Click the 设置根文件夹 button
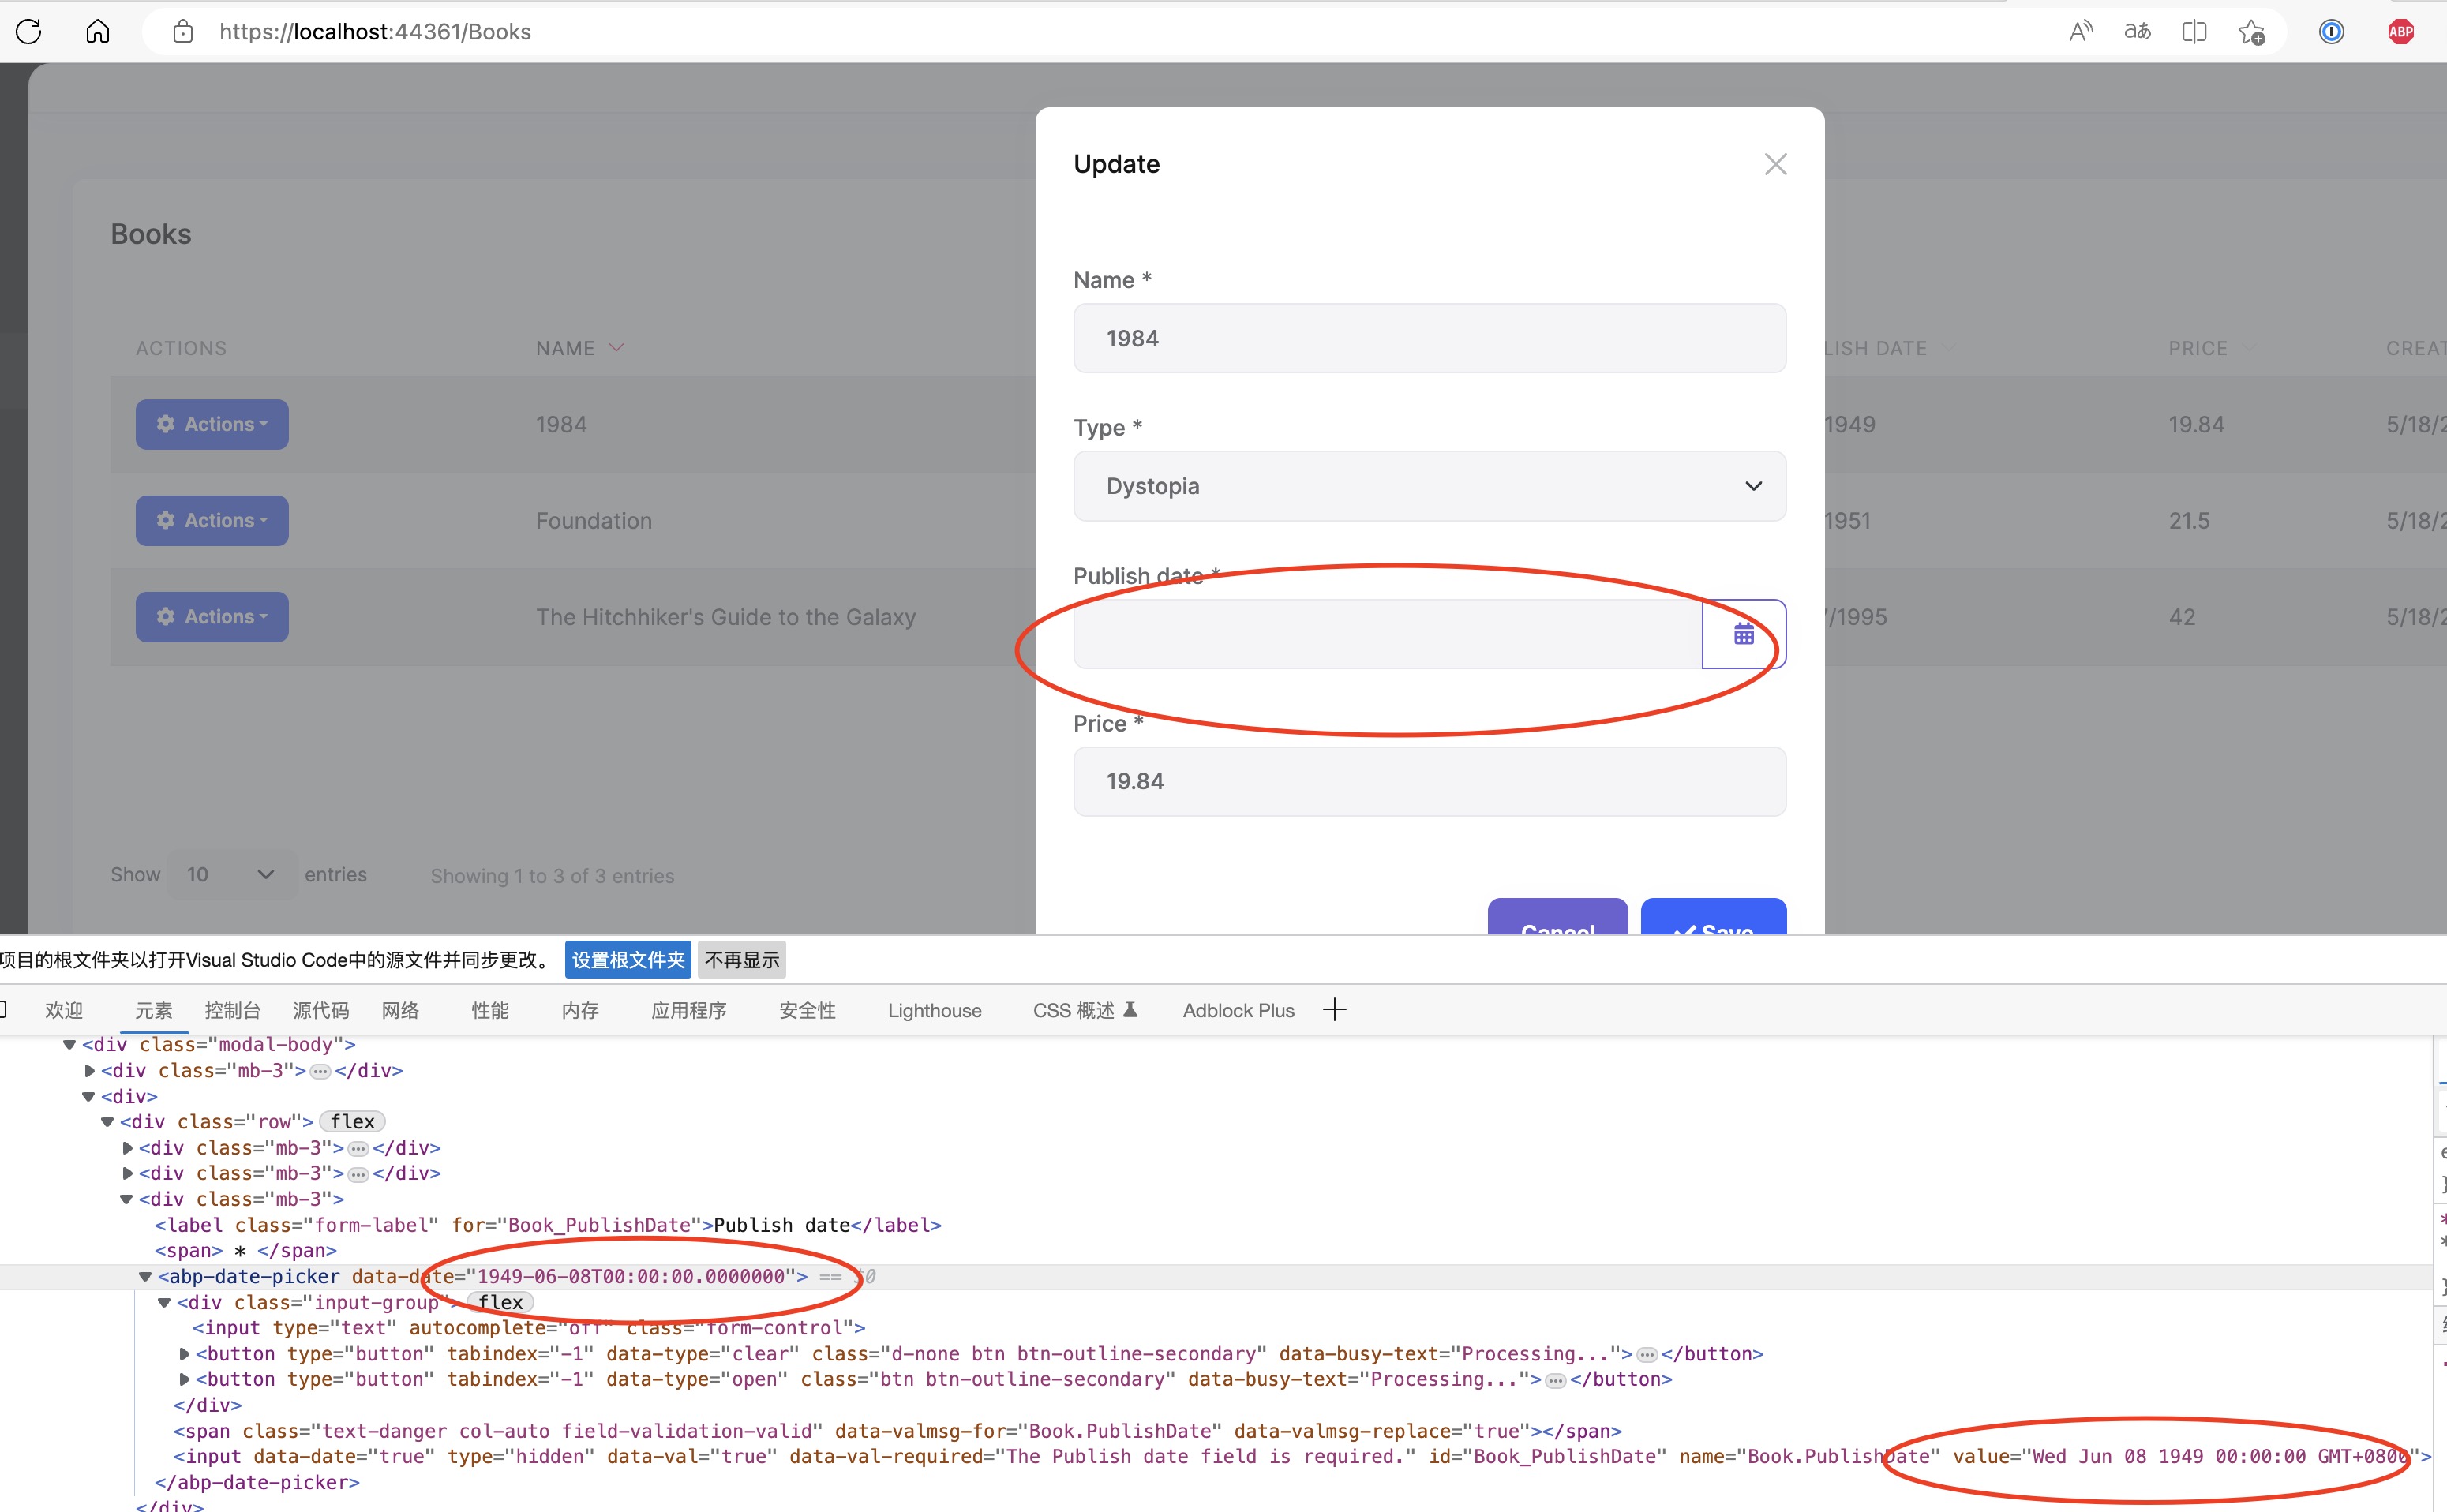This screenshot has height=1512, width=2447. 628,960
